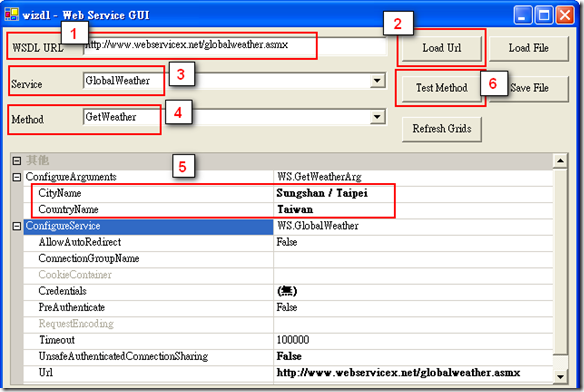The width and height of the screenshot is (584, 392).
Task: Click the Url value http://www.webservicex.net/globalweather.asmx in grid
Action: click(398, 373)
